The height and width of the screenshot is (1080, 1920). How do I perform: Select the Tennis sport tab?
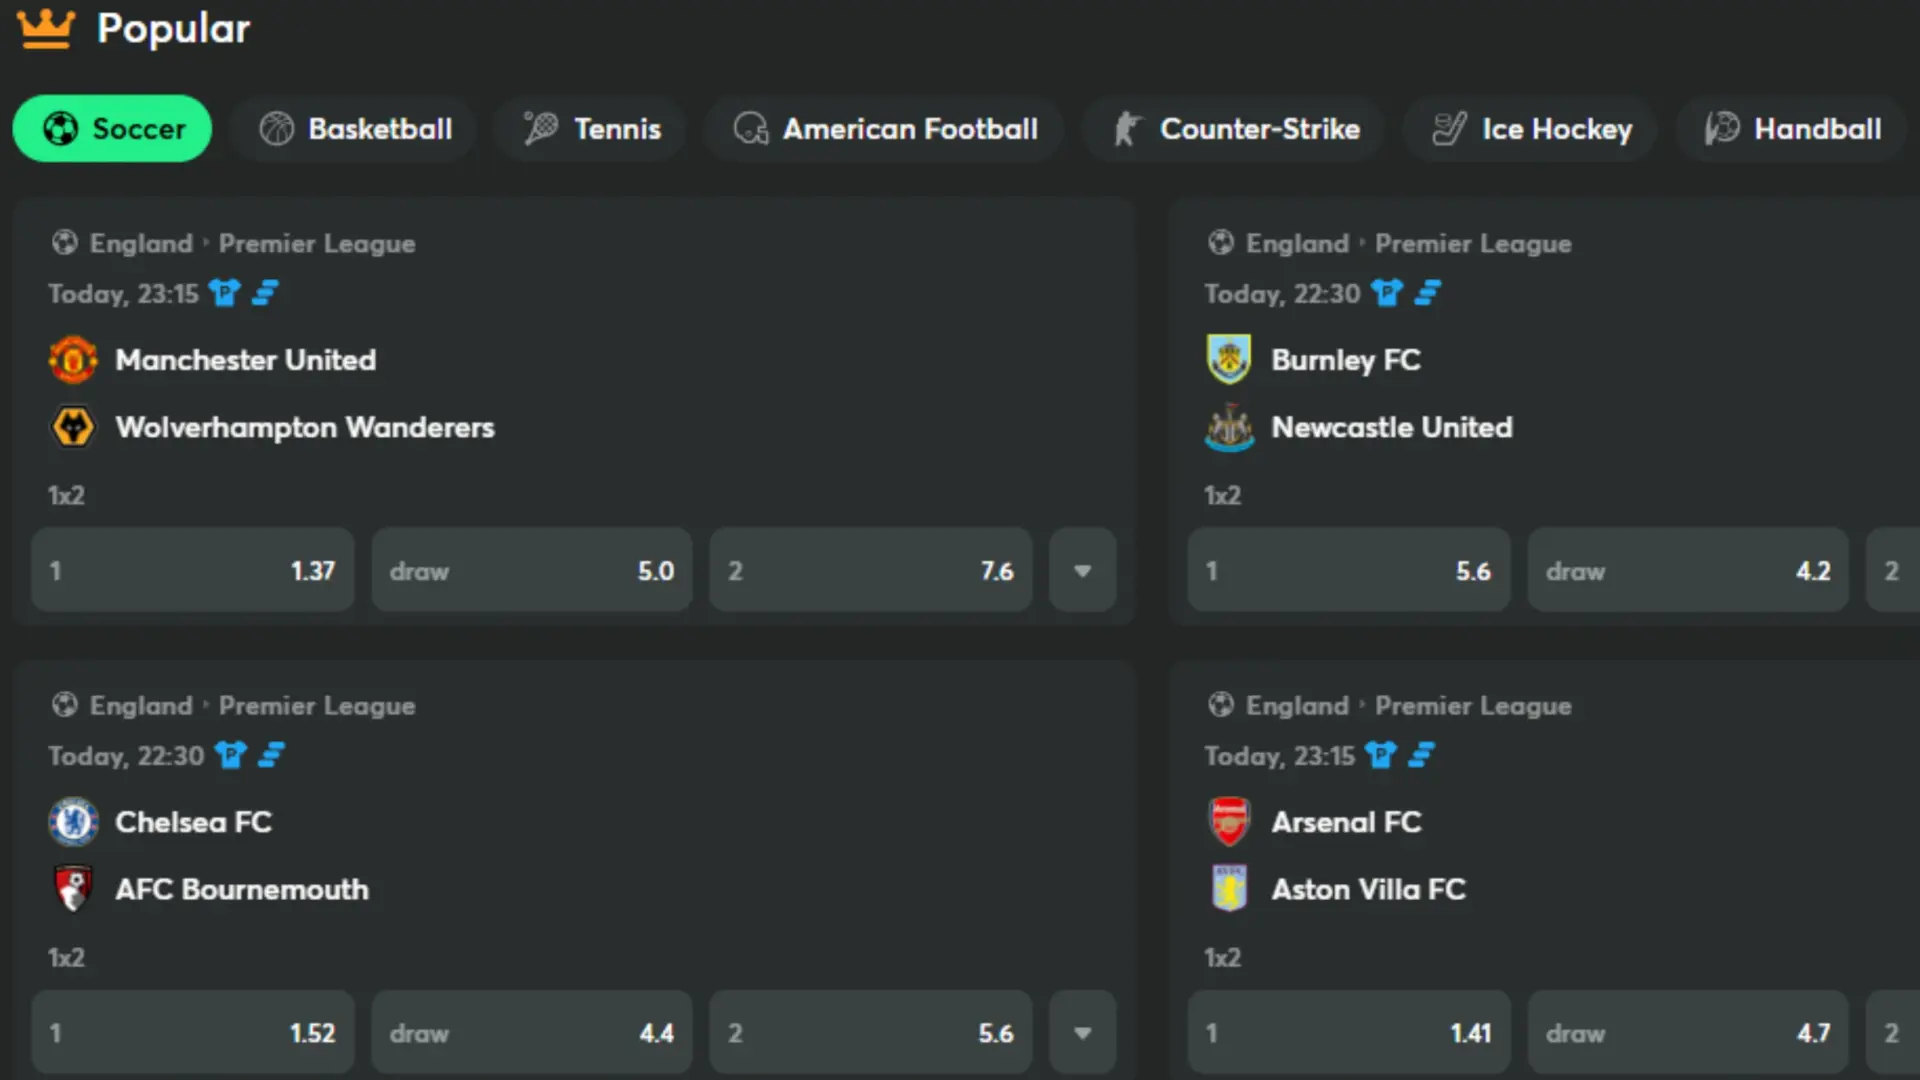(x=592, y=129)
